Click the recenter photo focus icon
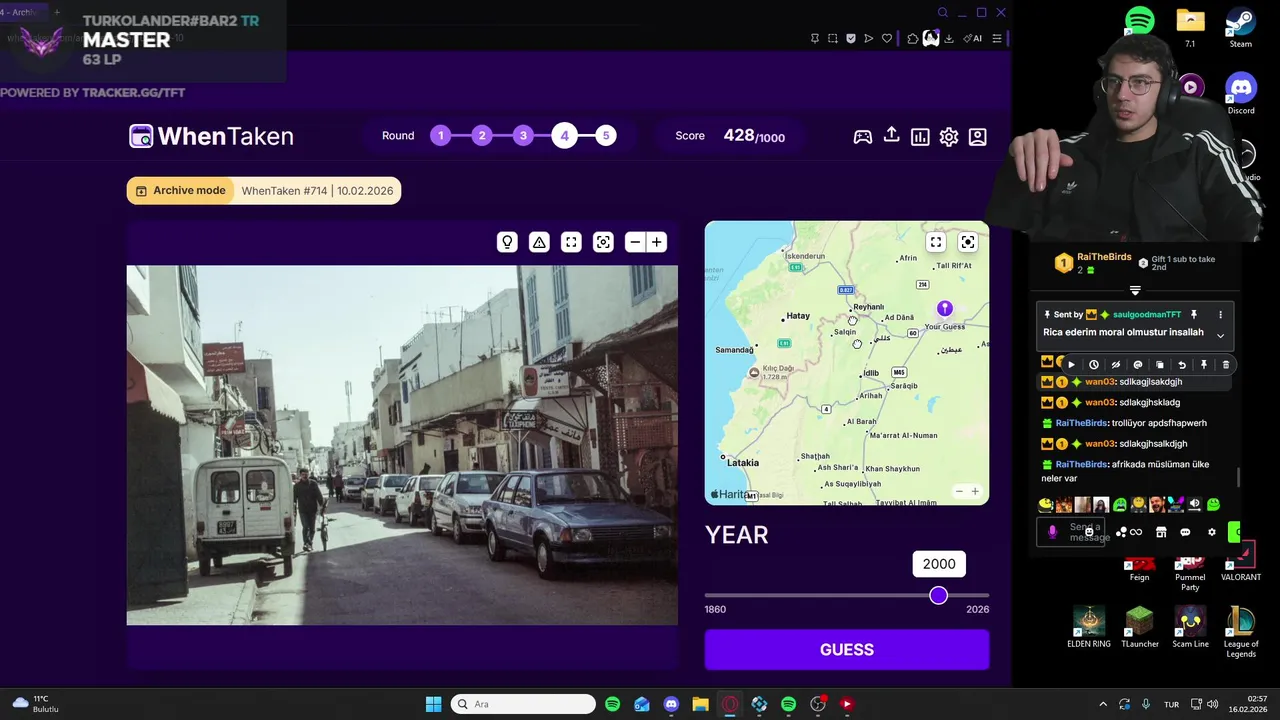 click(603, 242)
